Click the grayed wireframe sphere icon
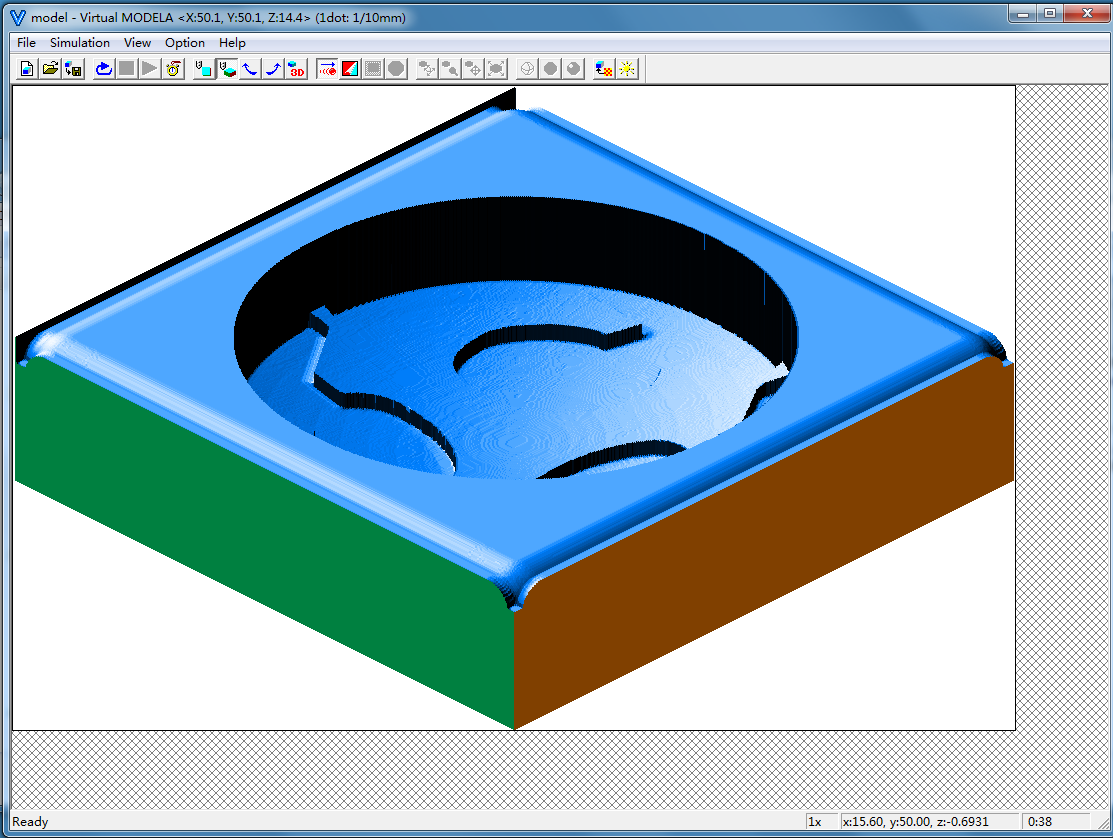Viewport: 1113px width, 838px height. pyautogui.click(x=527, y=69)
